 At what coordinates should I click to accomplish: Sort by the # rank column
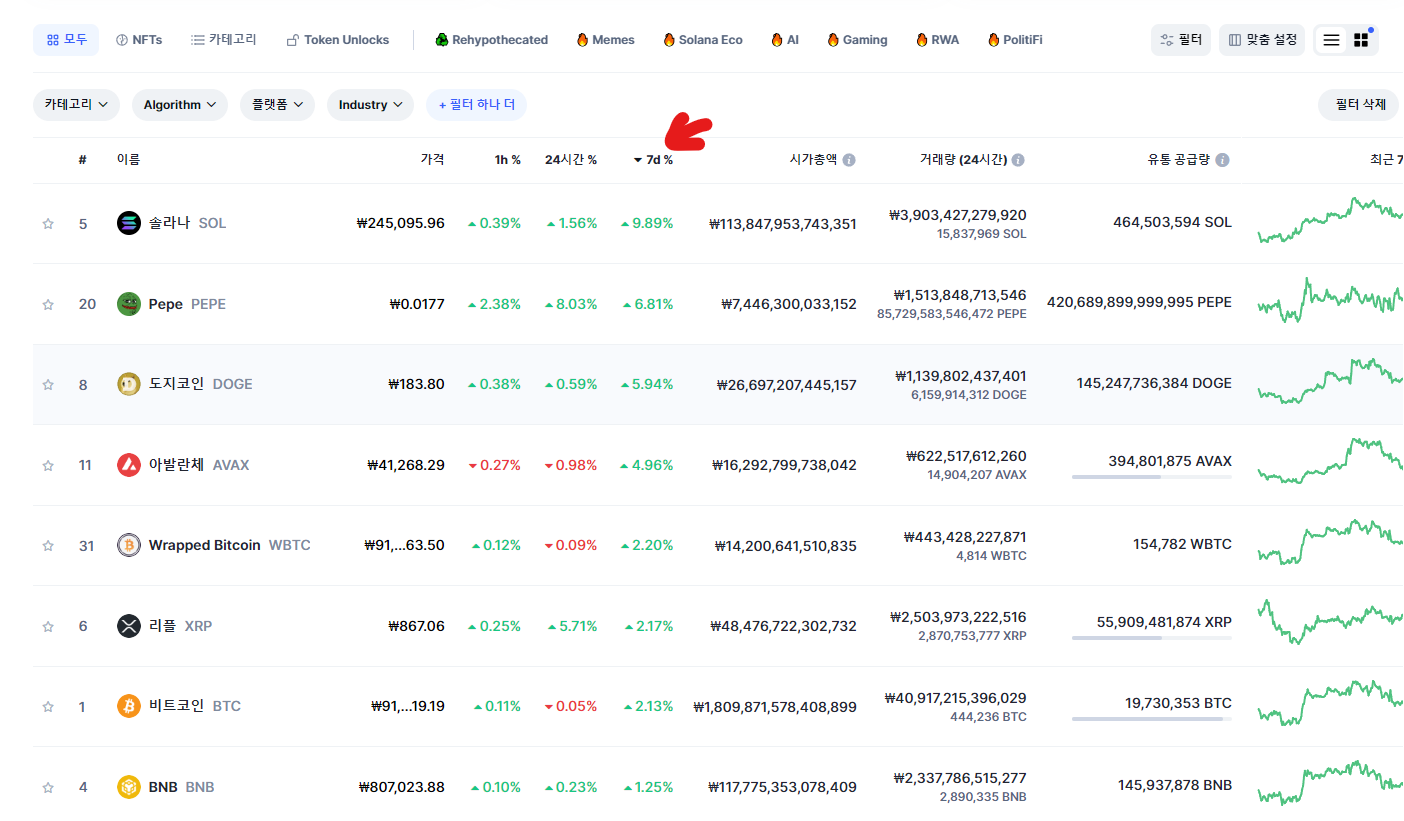(x=83, y=160)
